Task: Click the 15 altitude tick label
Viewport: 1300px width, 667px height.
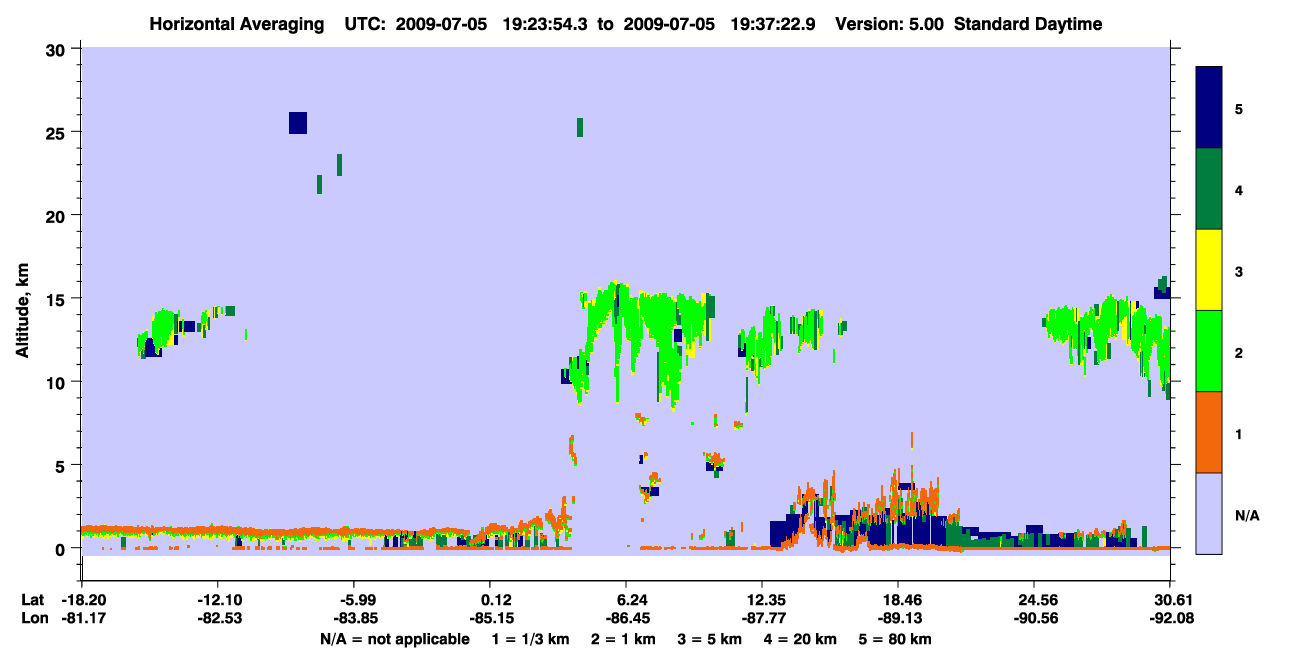Action: pos(58,298)
